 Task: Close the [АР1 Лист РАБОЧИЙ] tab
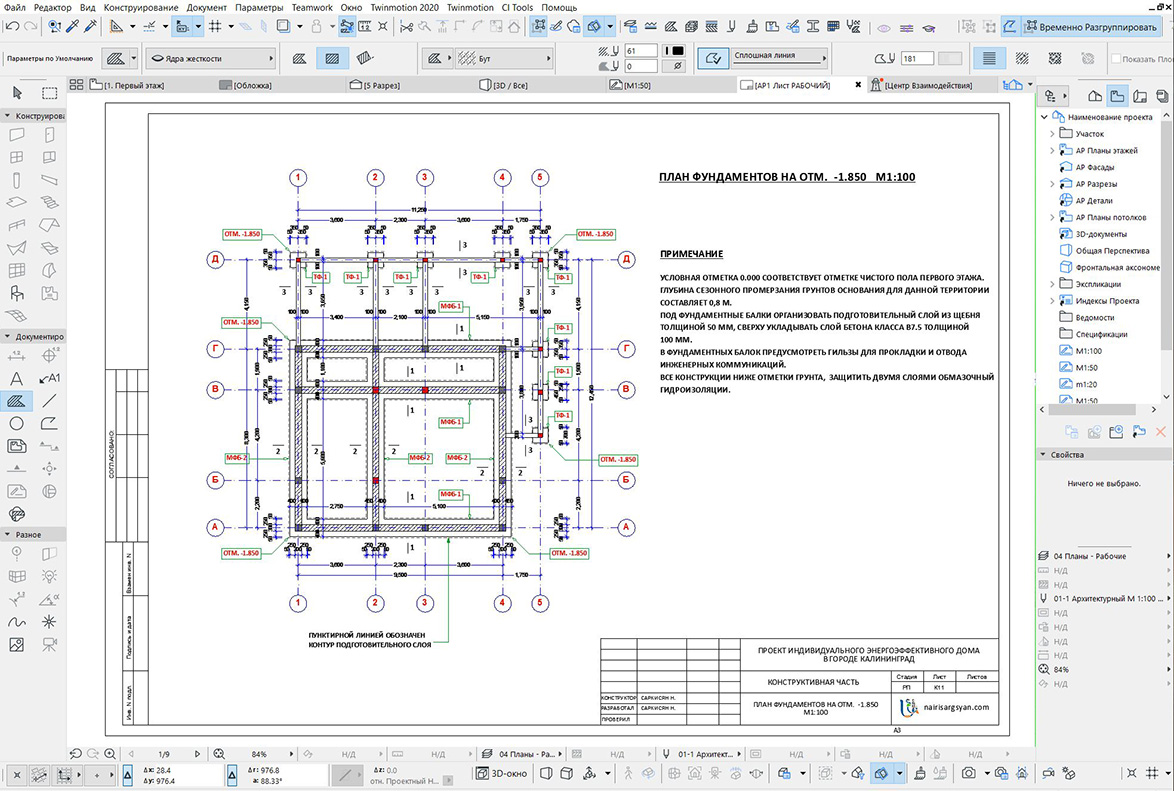click(x=858, y=85)
